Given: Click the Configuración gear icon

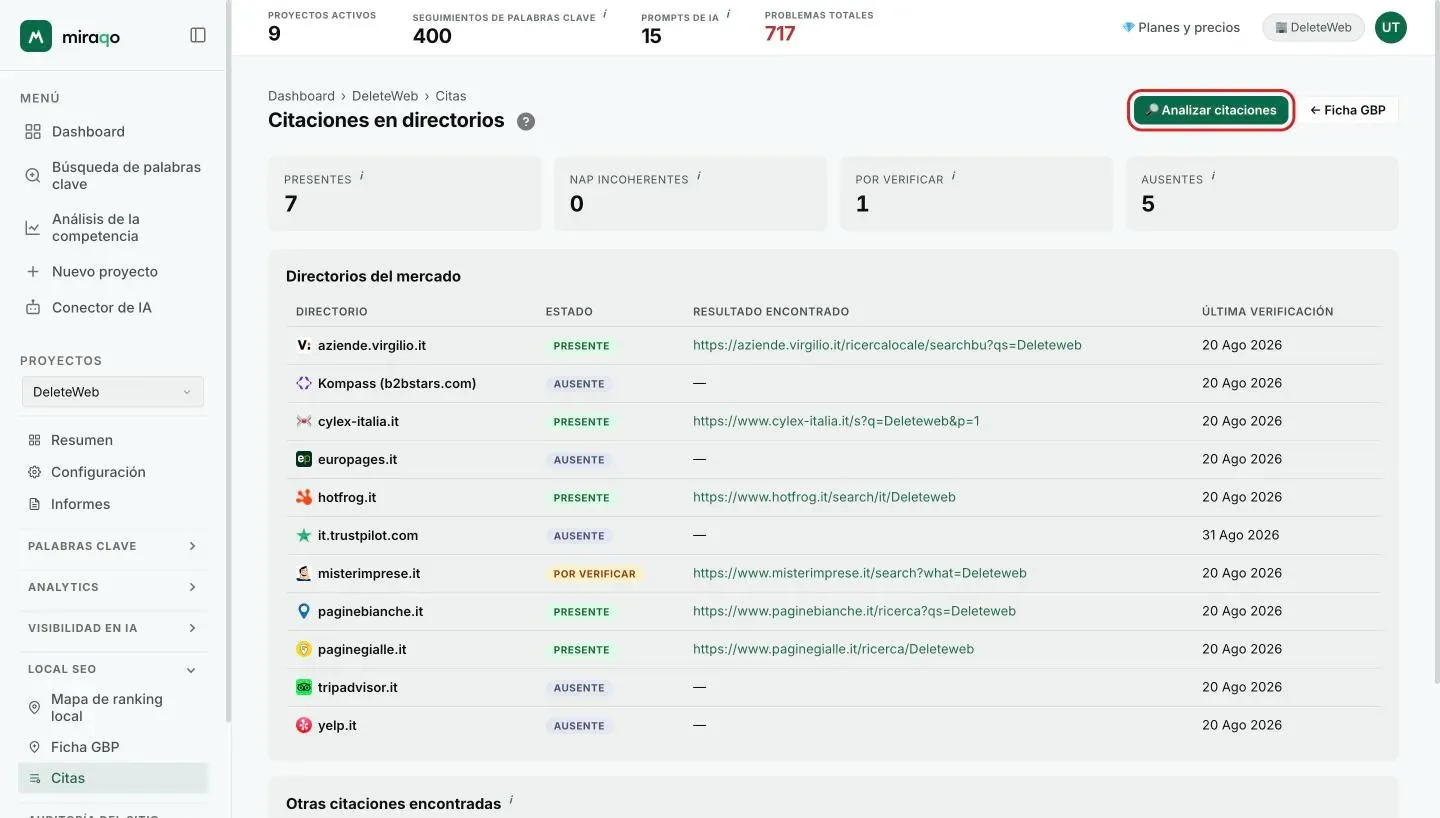Looking at the screenshot, I should (x=35, y=472).
